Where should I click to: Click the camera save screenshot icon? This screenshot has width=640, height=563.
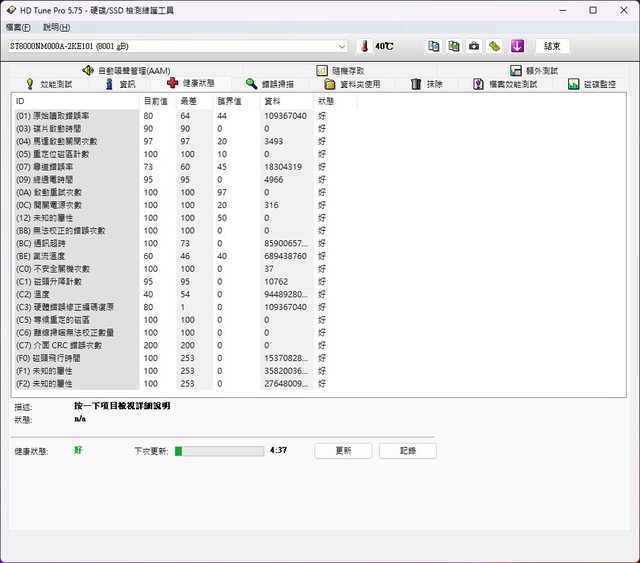[x=474, y=46]
